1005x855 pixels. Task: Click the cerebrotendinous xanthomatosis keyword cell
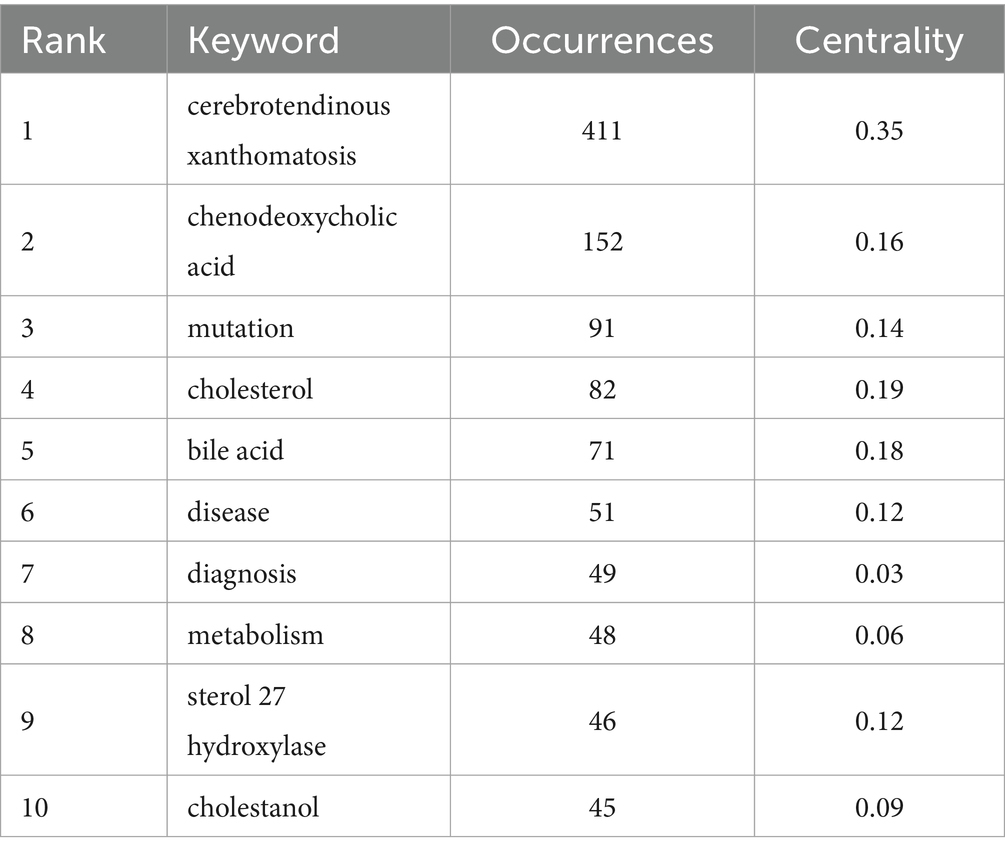[x=309, y=129]
